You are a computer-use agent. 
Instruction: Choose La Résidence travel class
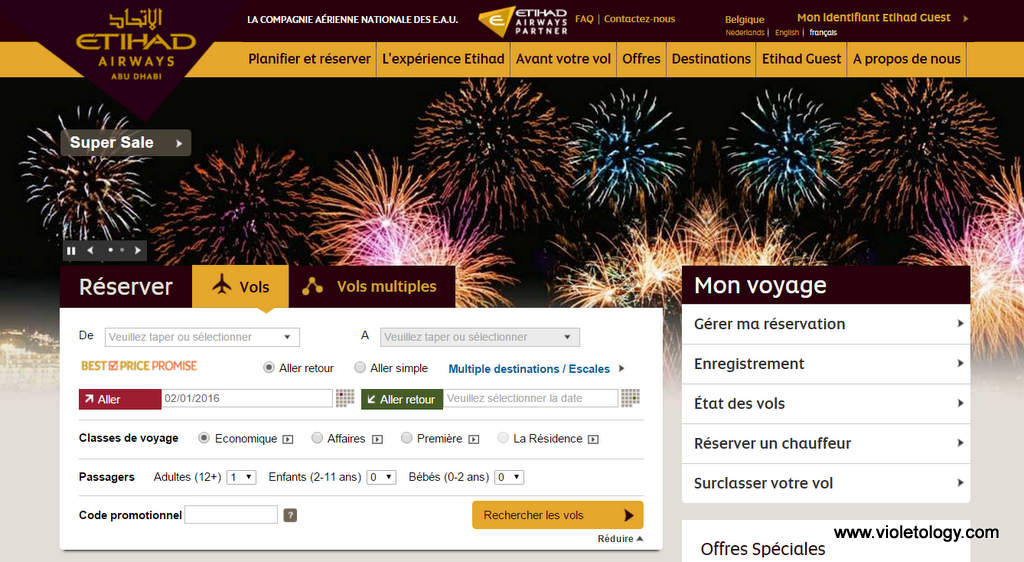coord(503,438)
